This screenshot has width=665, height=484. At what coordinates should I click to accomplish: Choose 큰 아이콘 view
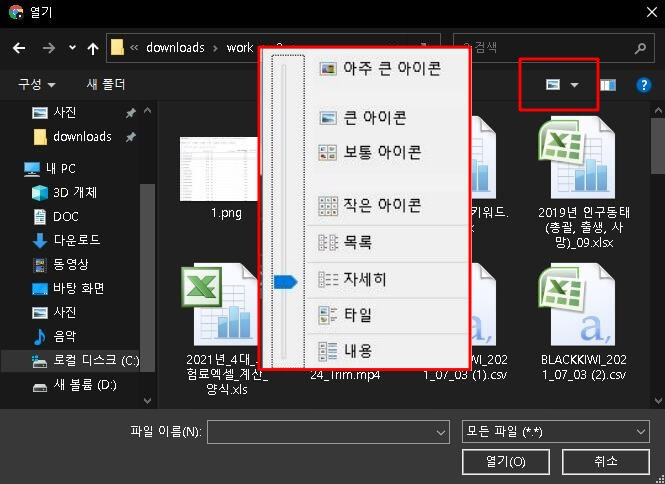pyautogui.click(x=363, y=118)
